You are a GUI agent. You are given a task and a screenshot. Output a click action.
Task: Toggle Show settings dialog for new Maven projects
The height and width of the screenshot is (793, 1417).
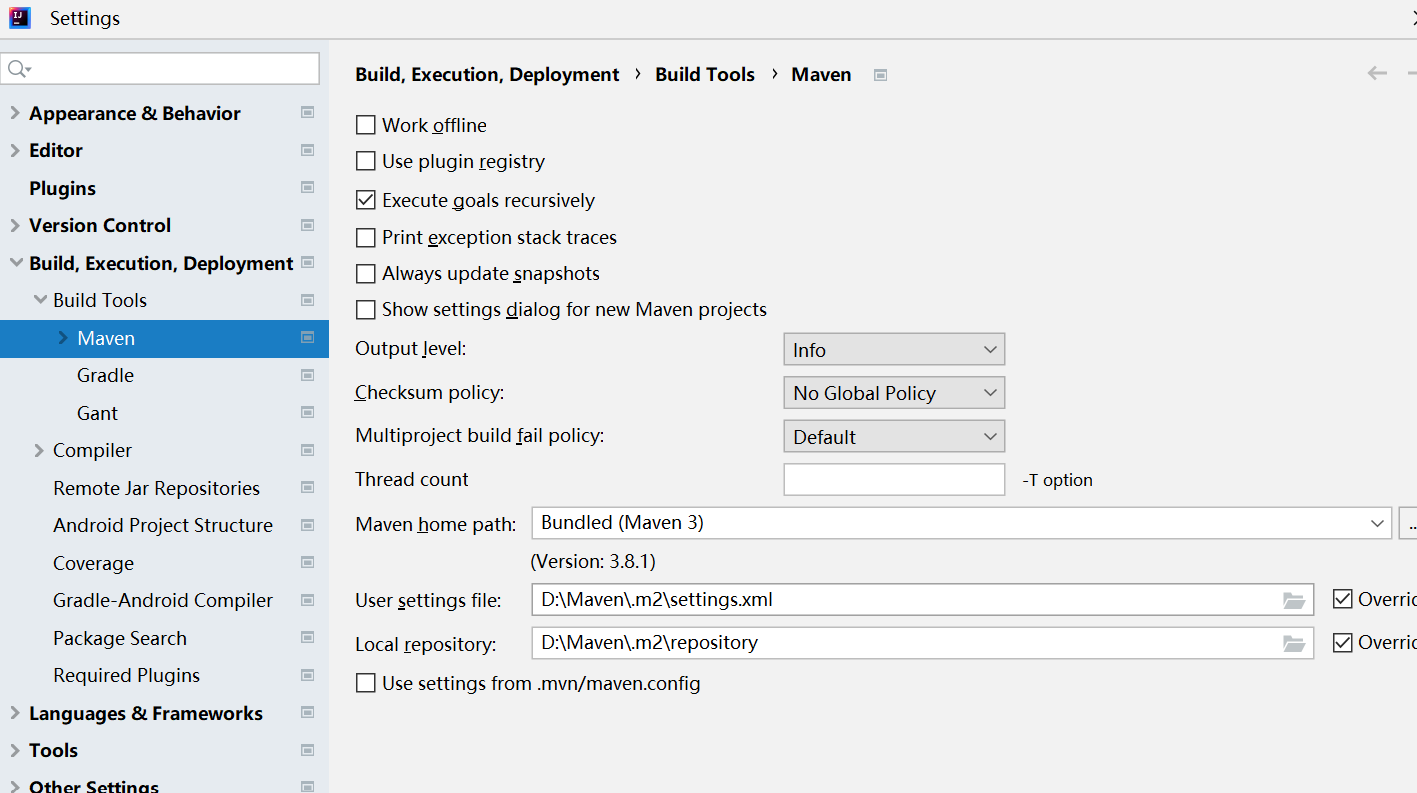coord(366,309)
